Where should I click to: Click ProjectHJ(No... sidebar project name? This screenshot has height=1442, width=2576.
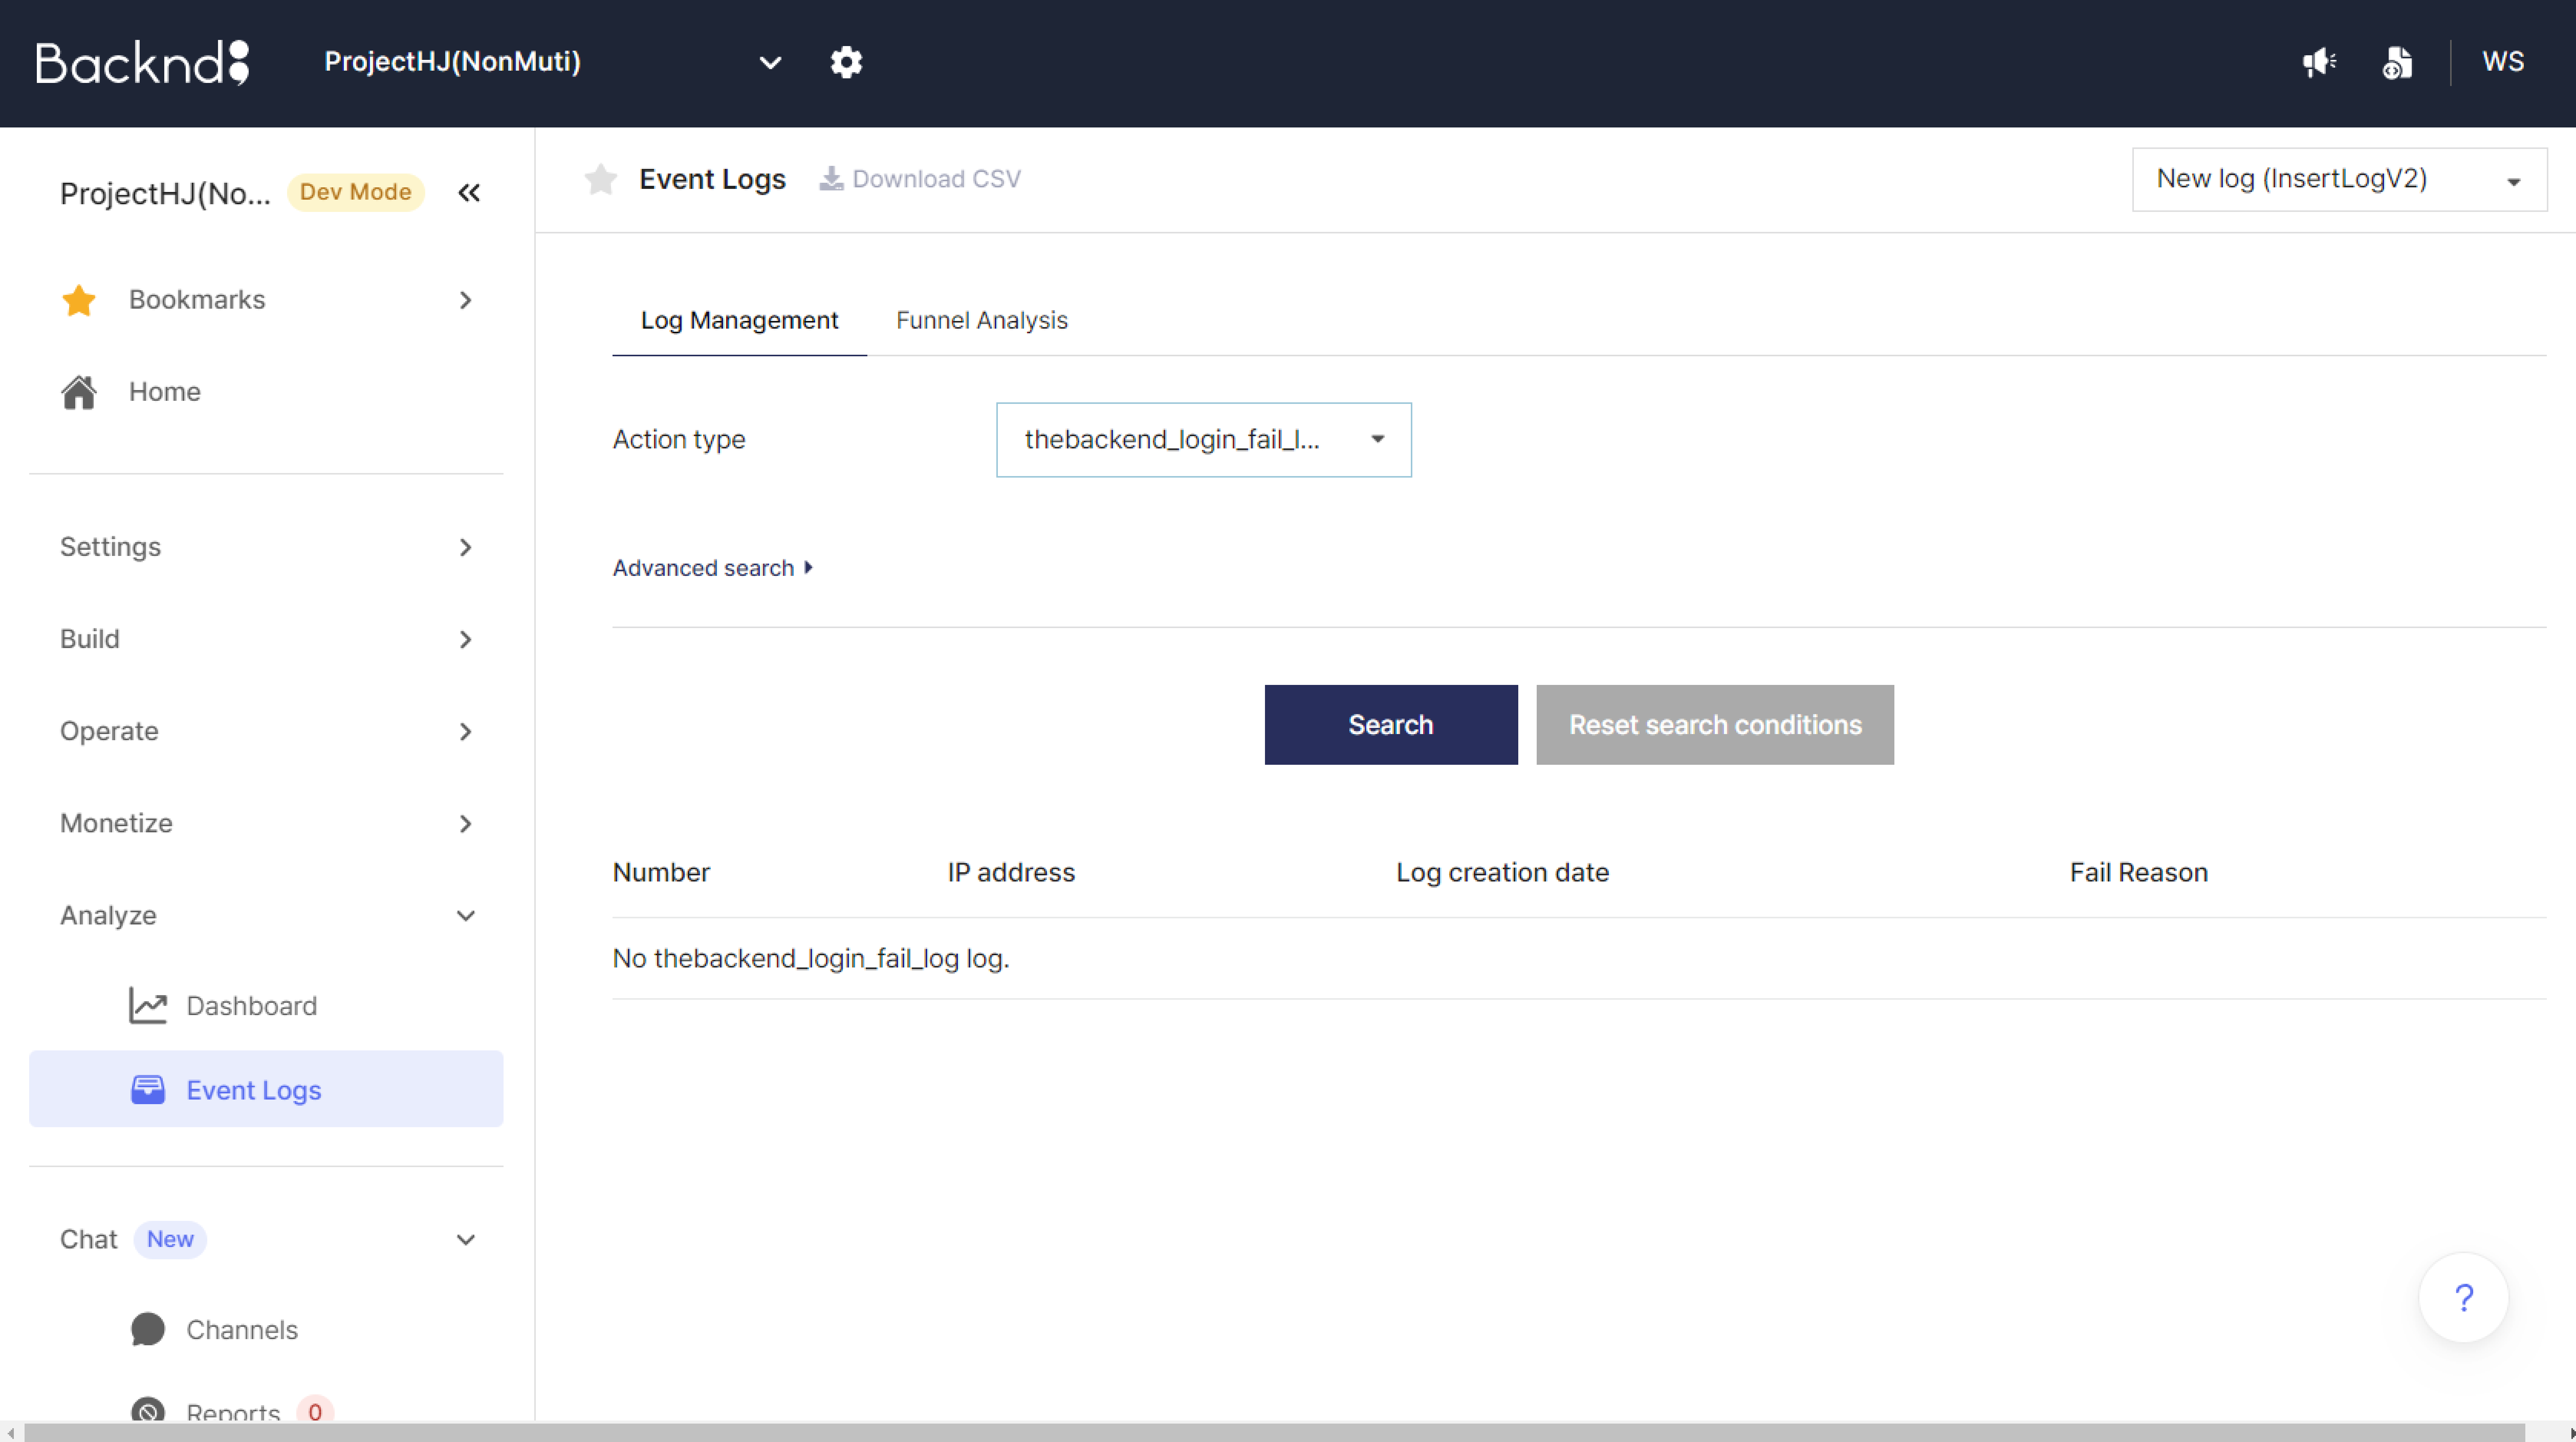(165, 193)
